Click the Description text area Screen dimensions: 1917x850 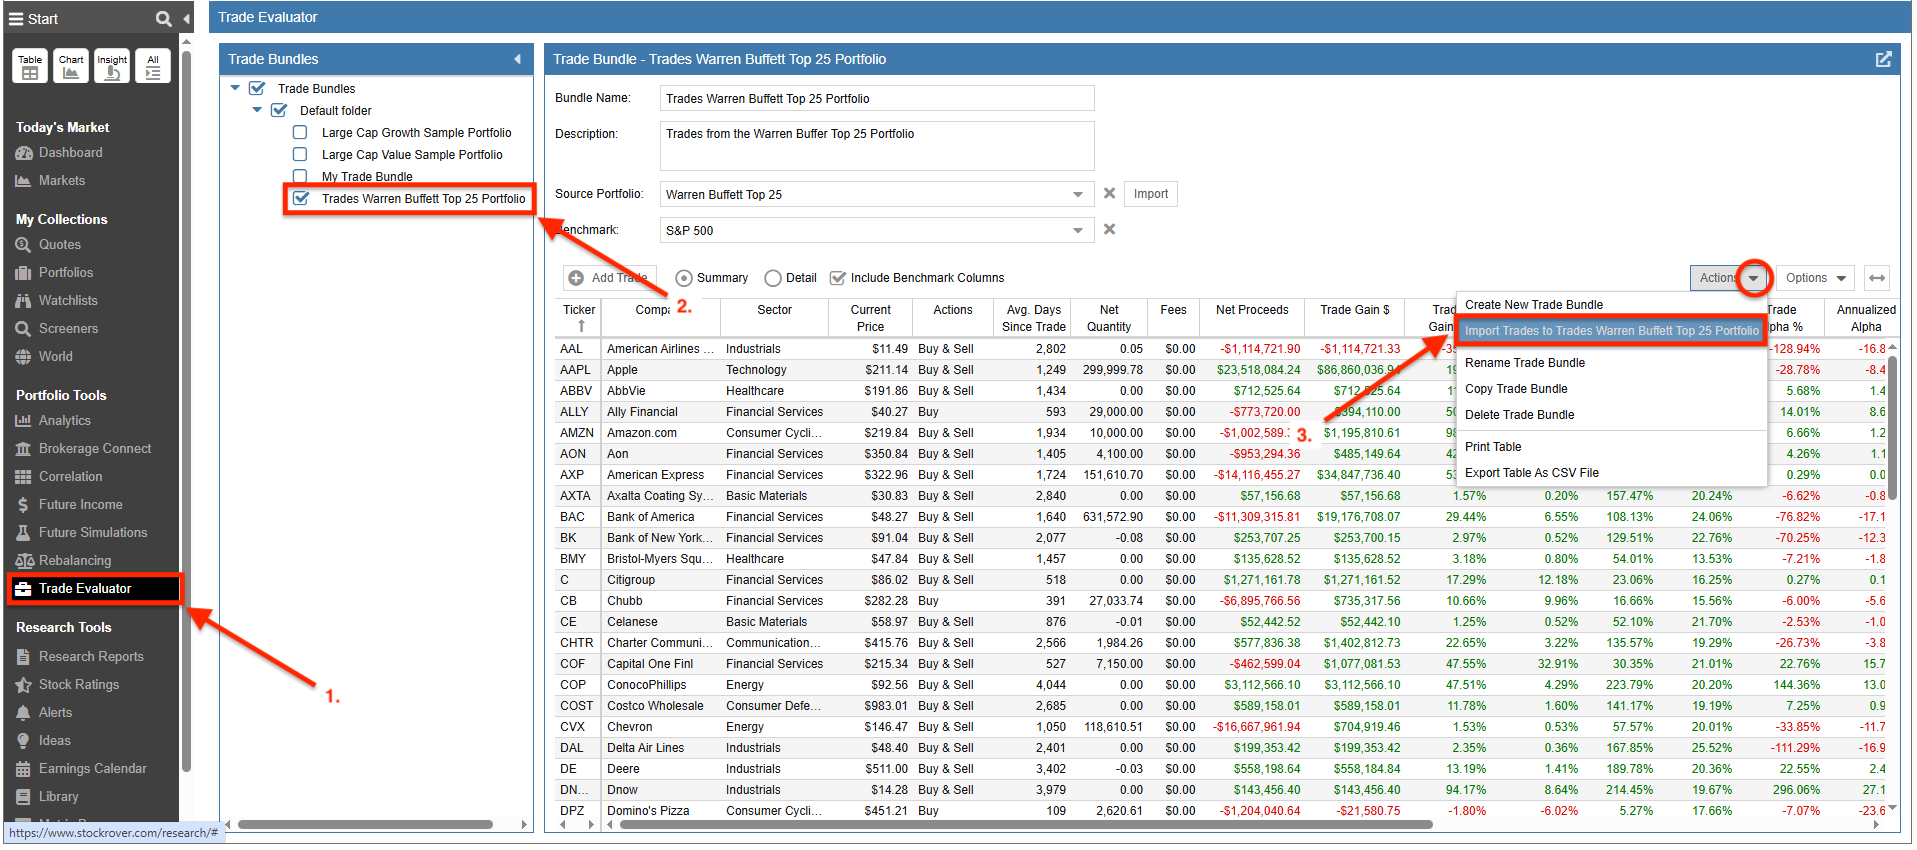(x=877, y=146)
